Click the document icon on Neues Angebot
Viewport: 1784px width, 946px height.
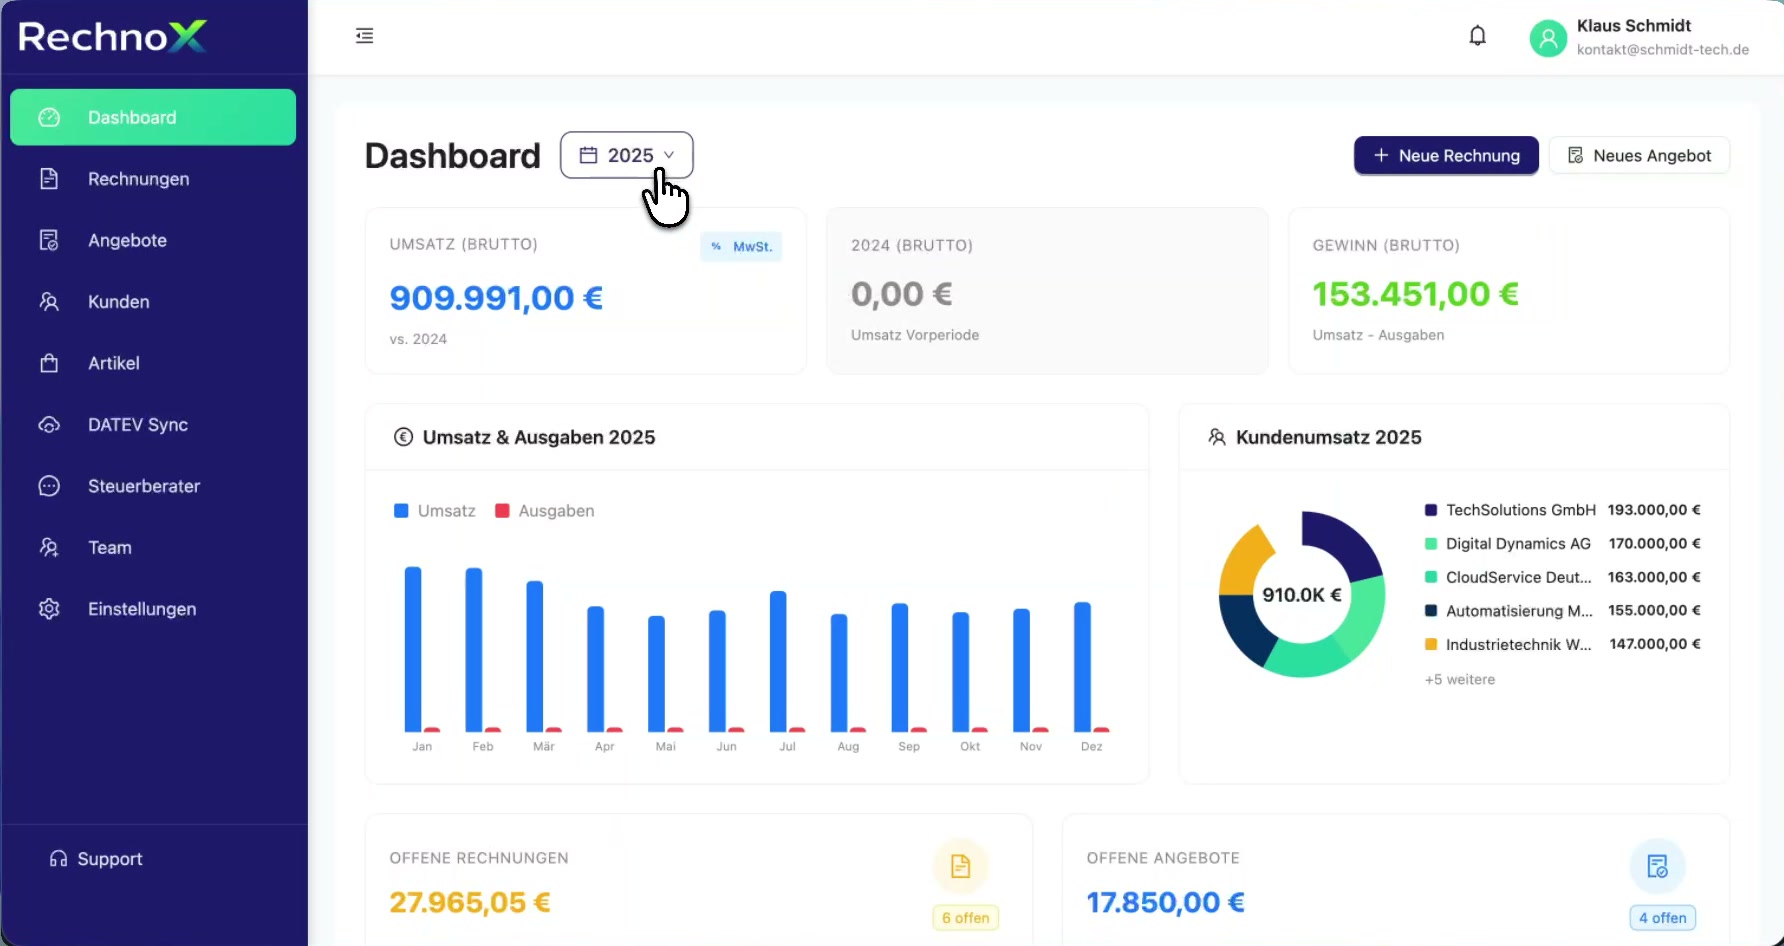(x=1575, y=155)
